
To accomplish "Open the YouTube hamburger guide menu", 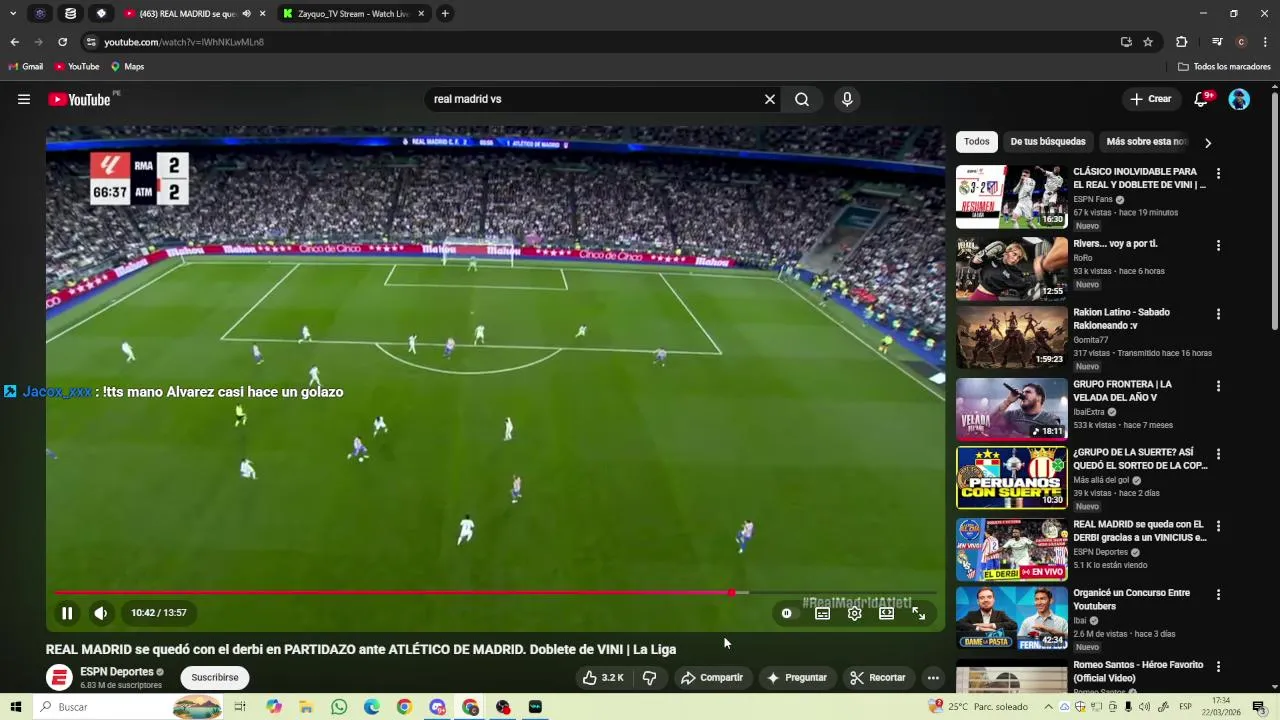I will coord(24,99).
